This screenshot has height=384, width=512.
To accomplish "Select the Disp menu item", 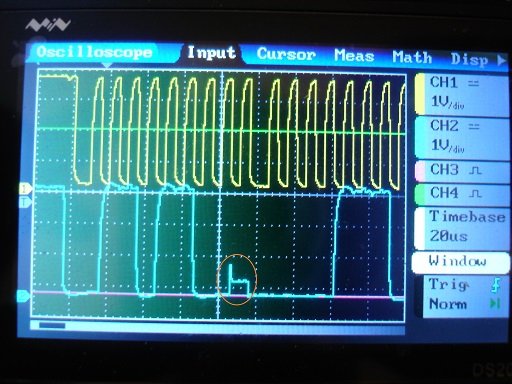I will pyautogui.click(x=469, y=59).
